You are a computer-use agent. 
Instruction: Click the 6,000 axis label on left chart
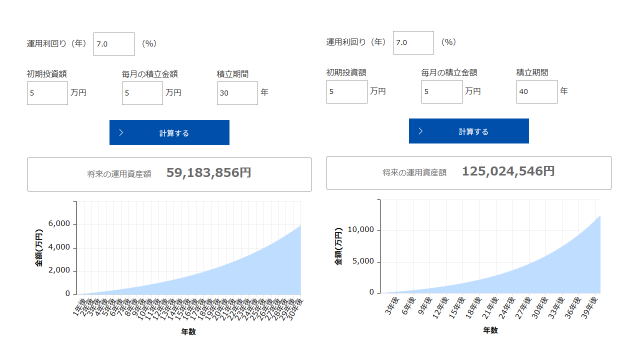[x=59, y=223]
